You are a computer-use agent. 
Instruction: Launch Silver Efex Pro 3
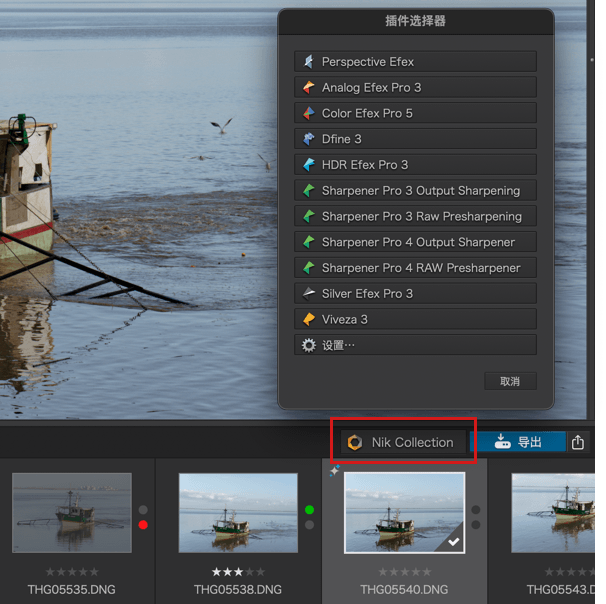415,294
